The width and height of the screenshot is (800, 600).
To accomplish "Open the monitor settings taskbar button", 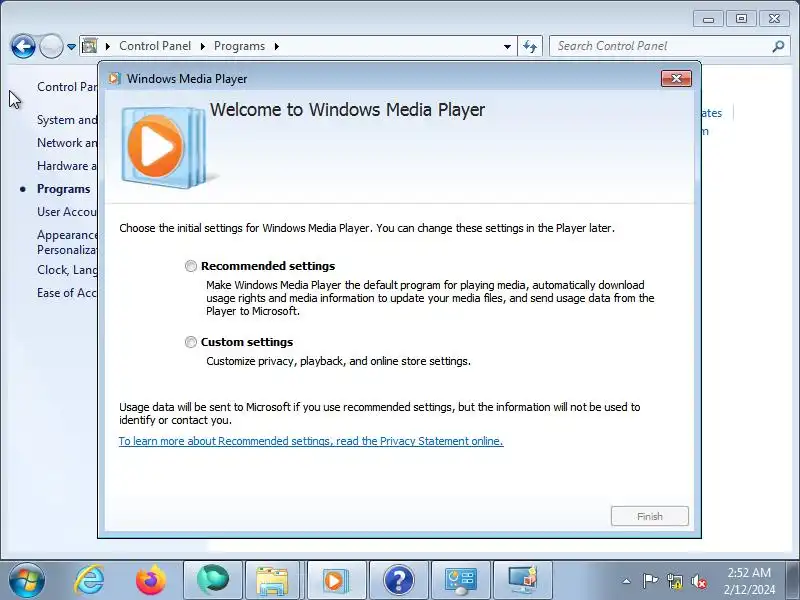I will click(x=523, y=580).
